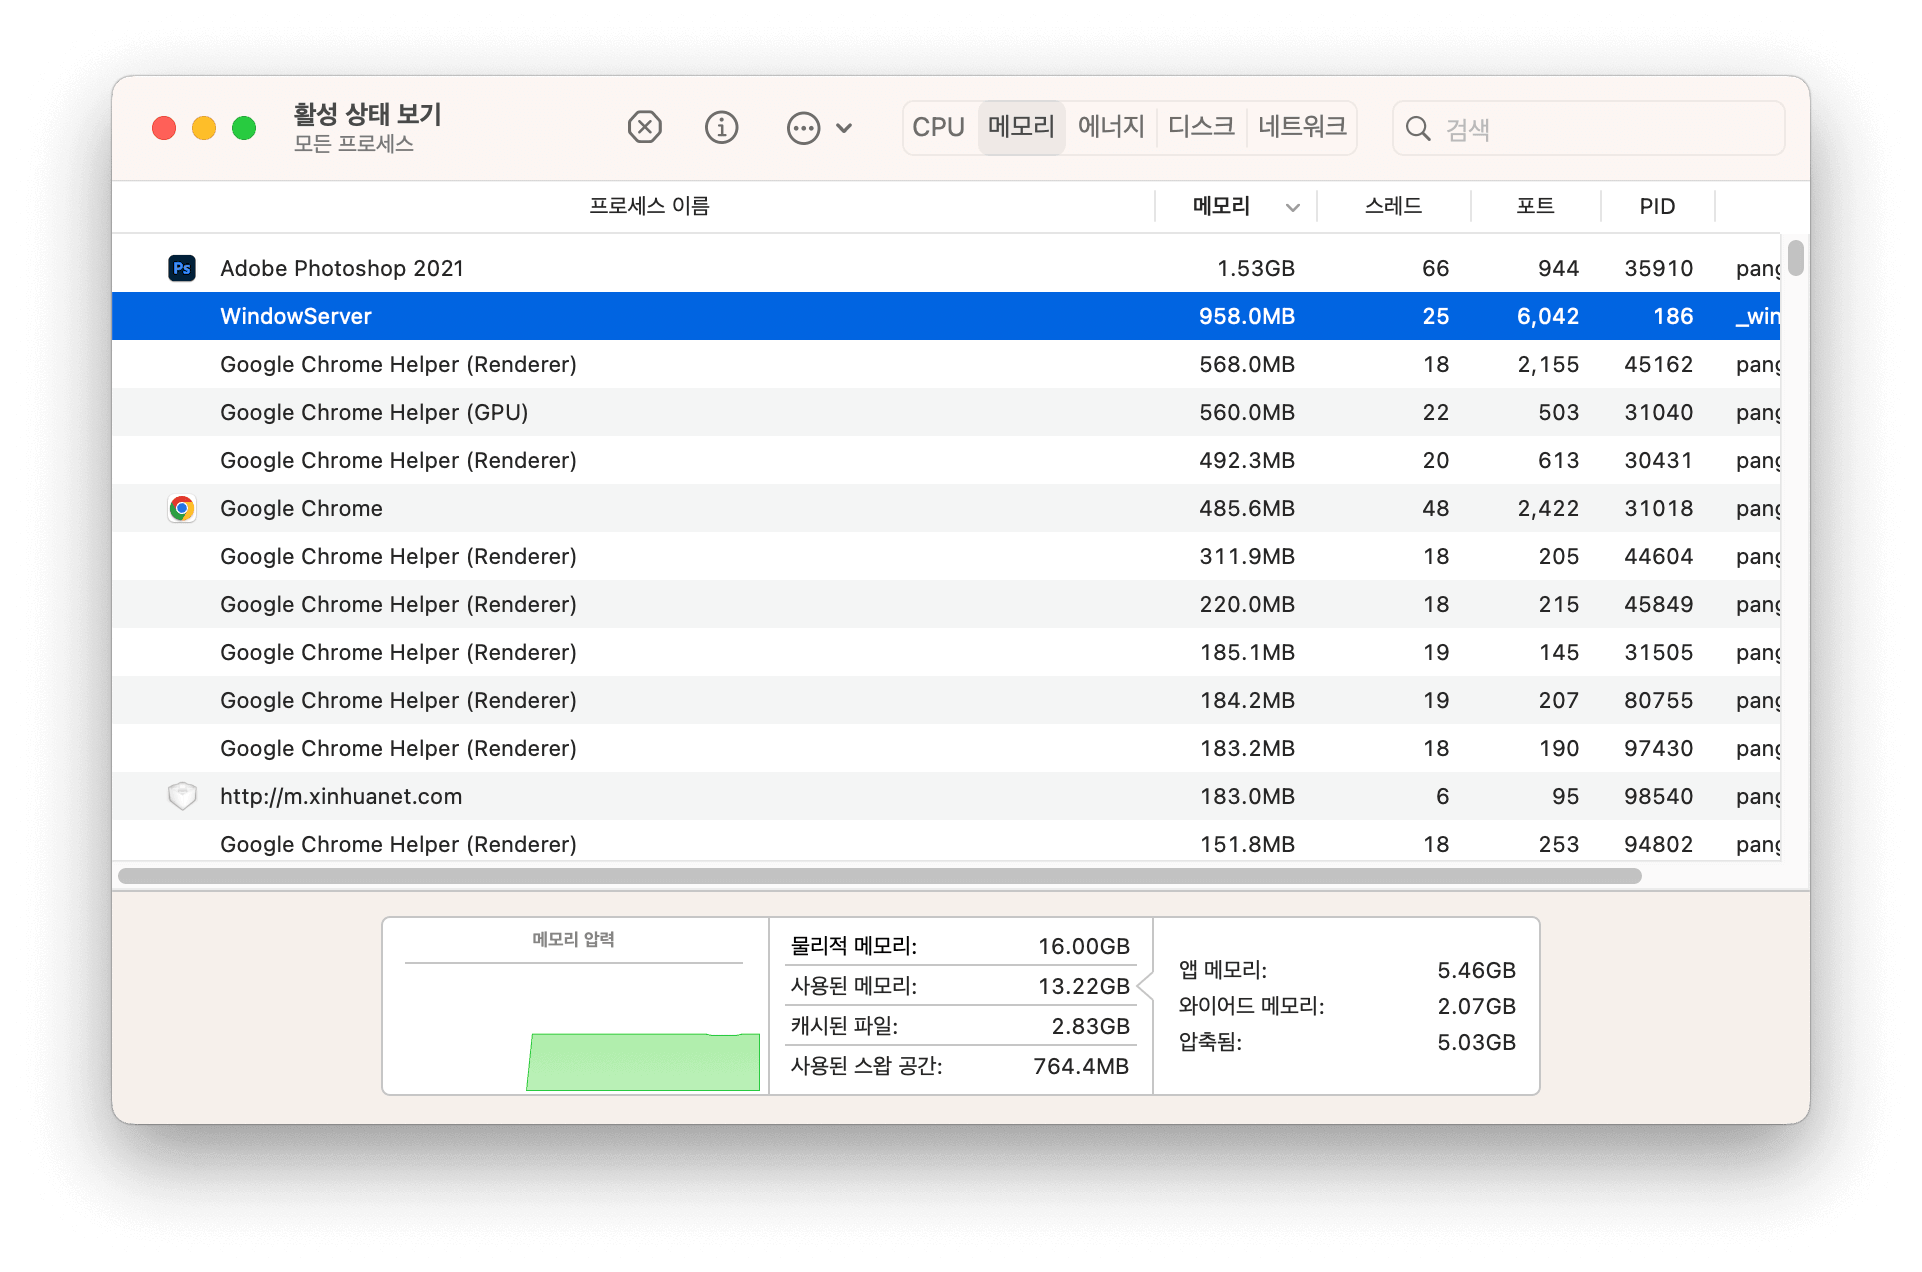Click the stop process X icon
Viewport: 1922px width, 1272px height.
click(x=645, y=127)
